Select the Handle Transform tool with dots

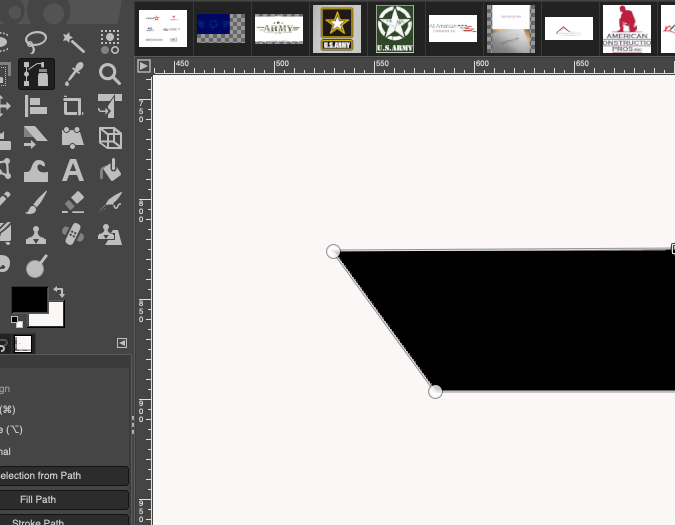(73, 138)
